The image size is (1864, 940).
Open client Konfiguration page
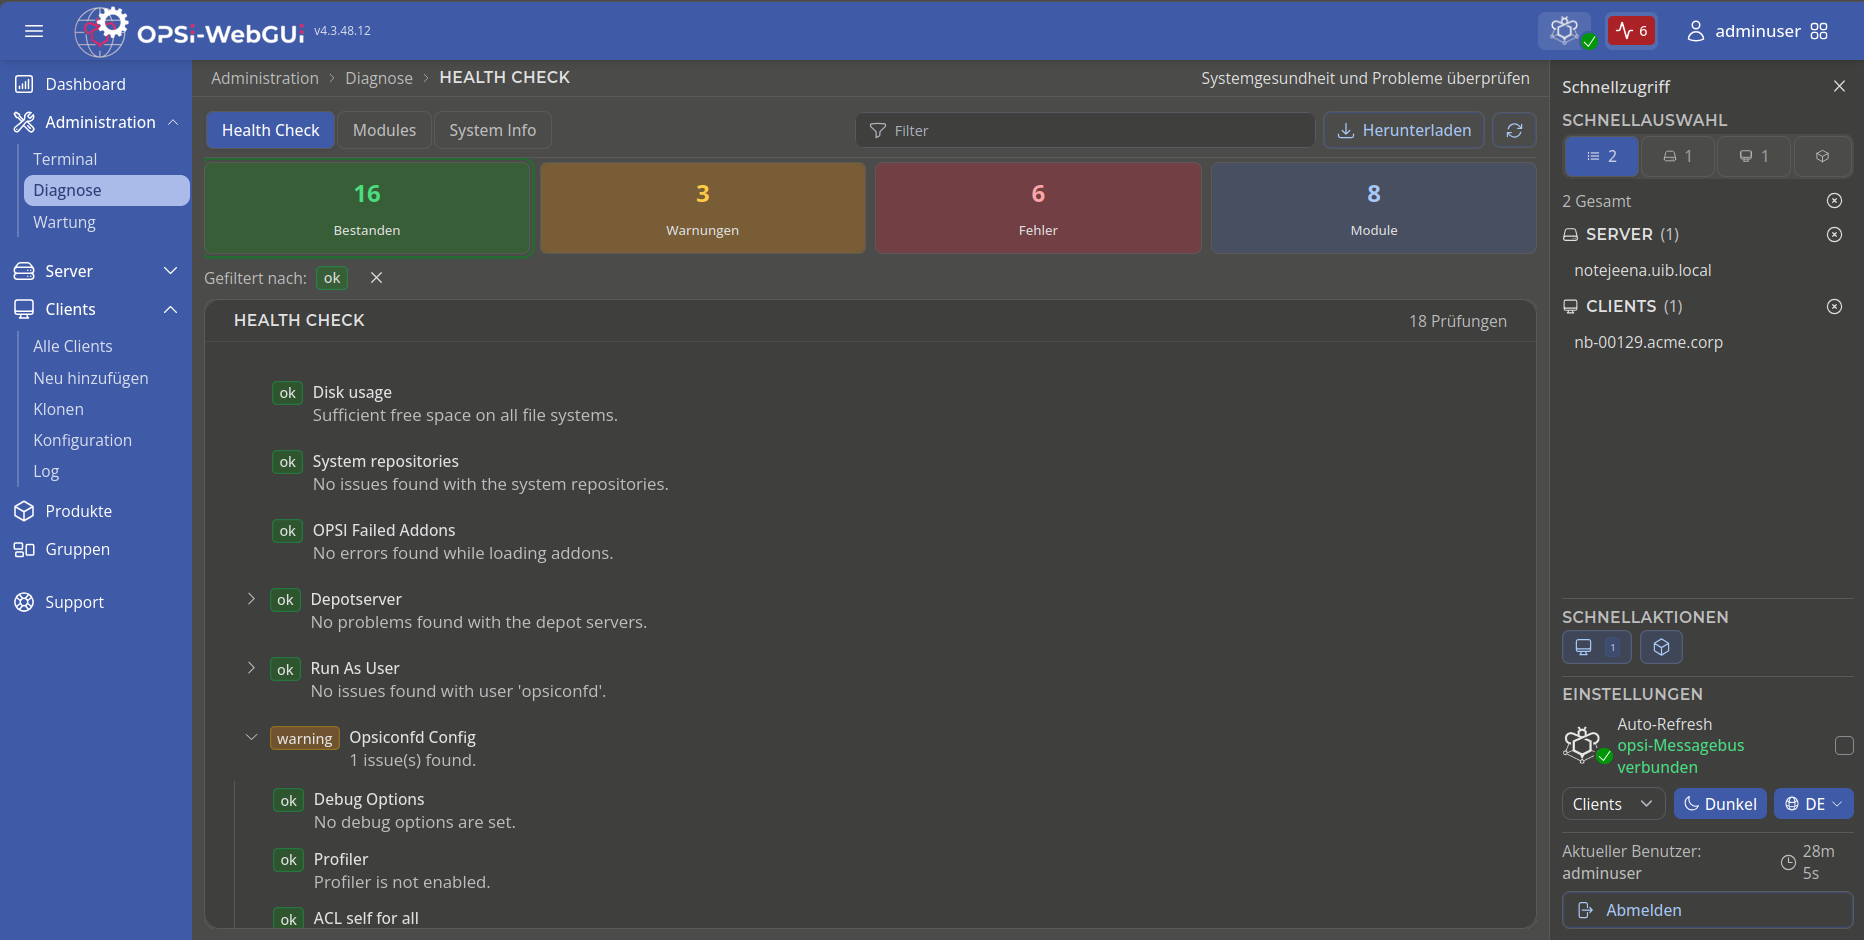coord(82,440)
